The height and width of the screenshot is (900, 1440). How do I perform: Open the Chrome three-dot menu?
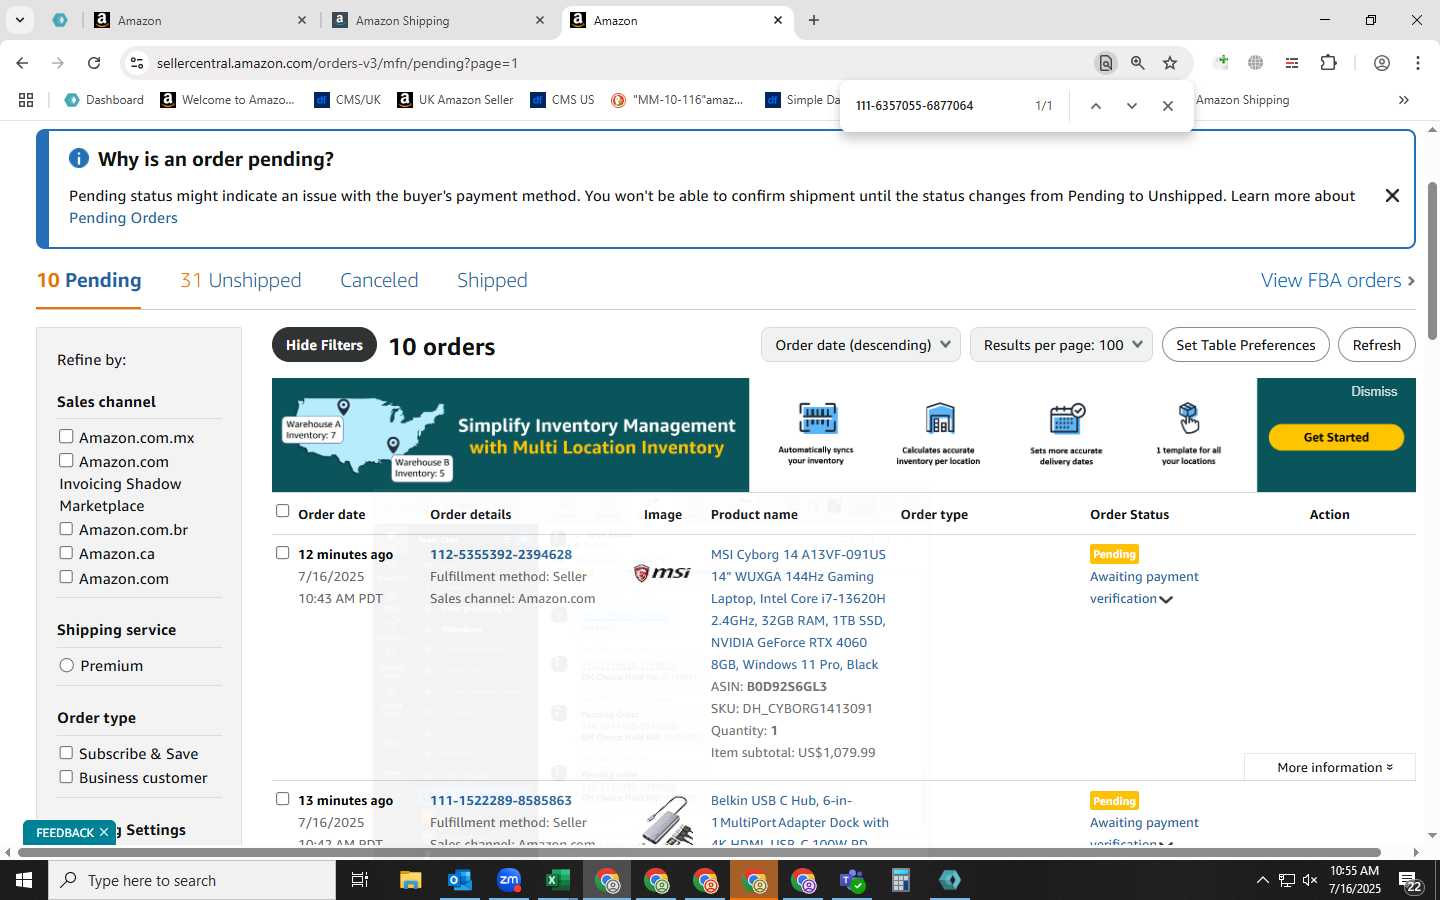(x=1417, y=63)
